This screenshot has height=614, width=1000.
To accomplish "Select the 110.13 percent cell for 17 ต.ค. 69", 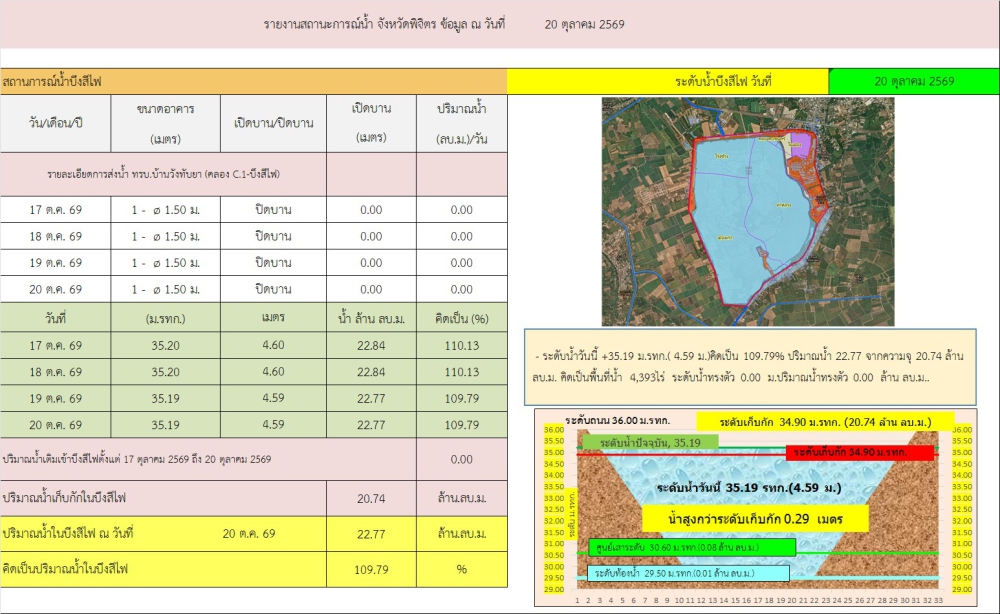I will tap(462, 346).
